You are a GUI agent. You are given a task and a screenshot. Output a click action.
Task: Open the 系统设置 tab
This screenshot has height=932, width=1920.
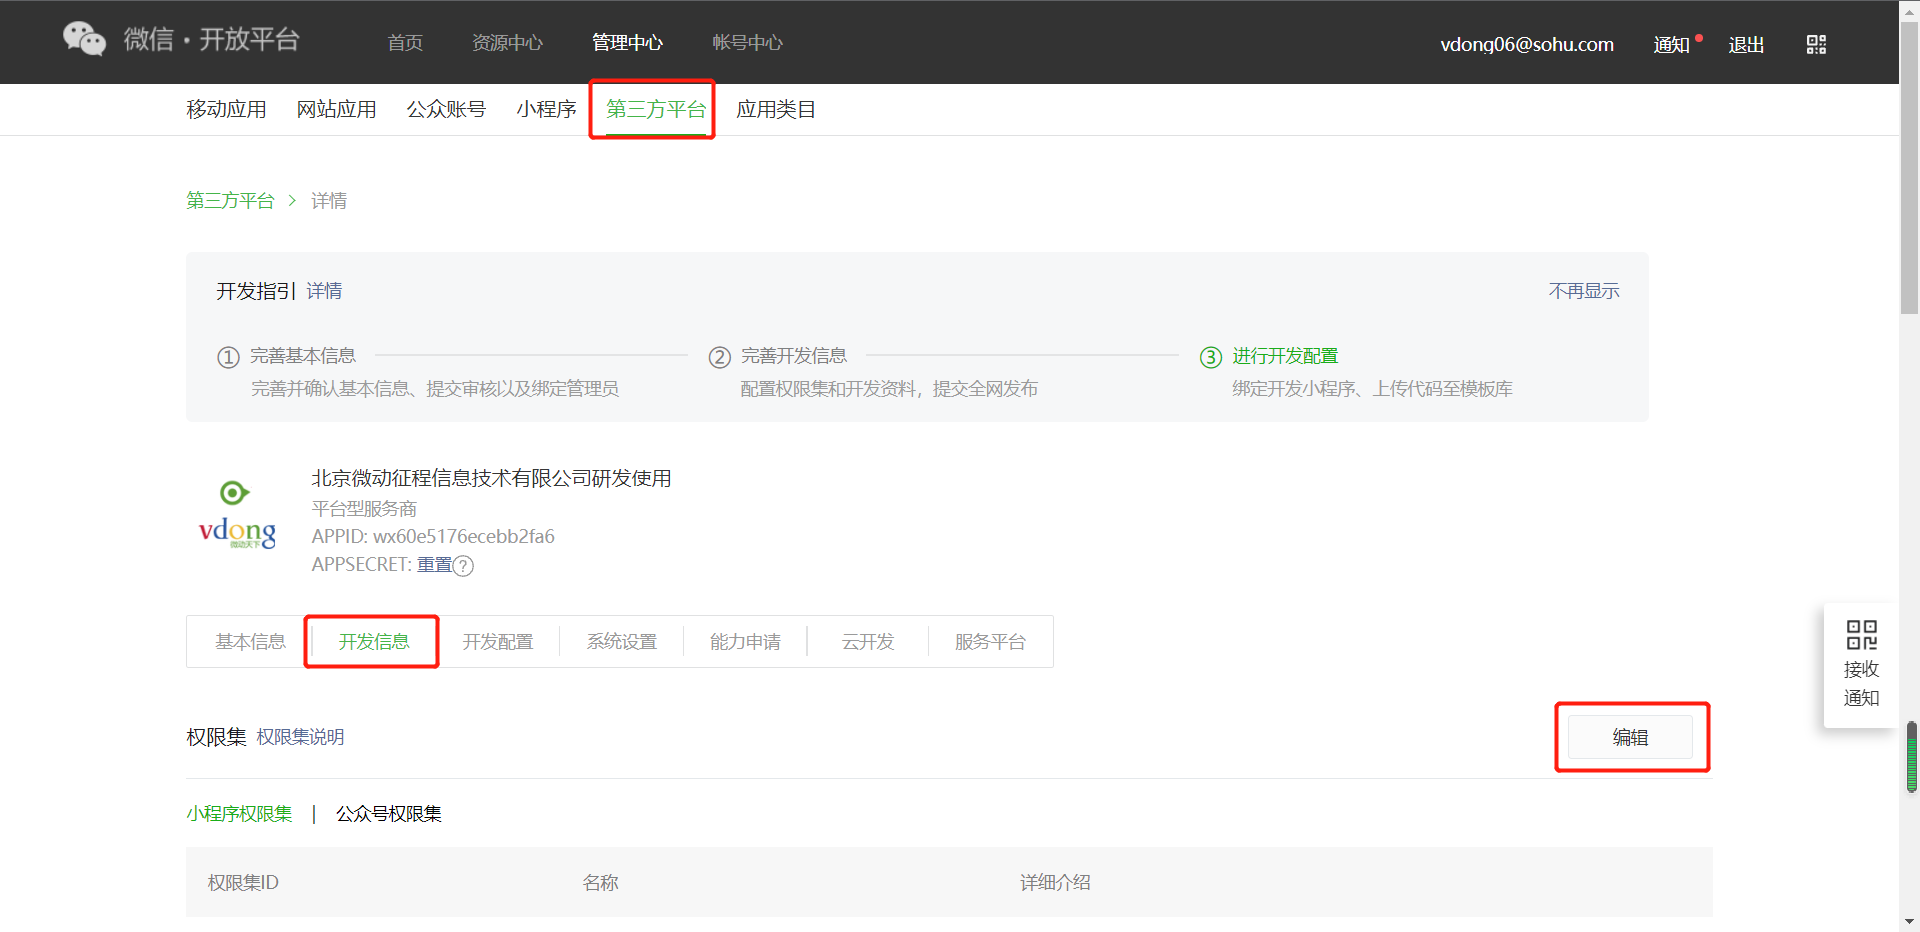click(621, 642)
